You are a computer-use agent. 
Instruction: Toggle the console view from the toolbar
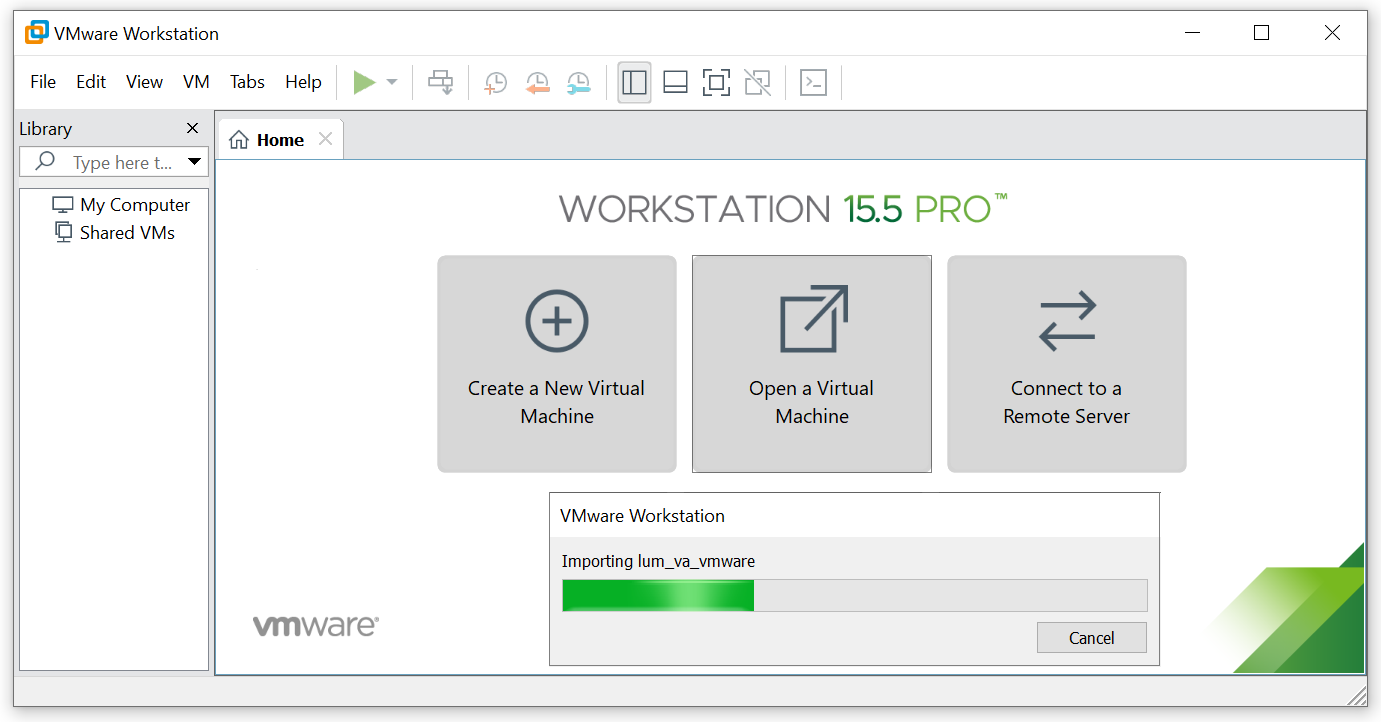pos(813,82)
